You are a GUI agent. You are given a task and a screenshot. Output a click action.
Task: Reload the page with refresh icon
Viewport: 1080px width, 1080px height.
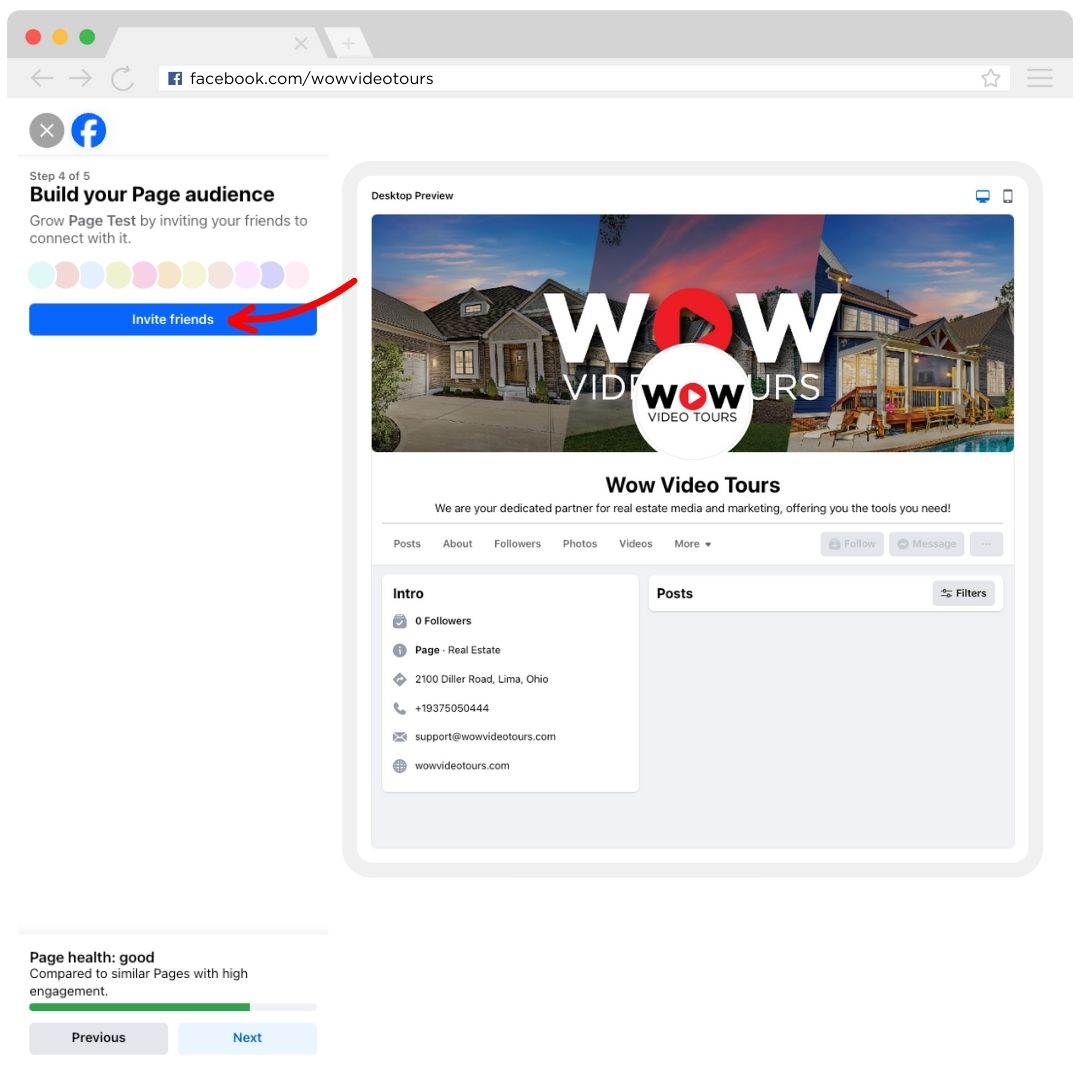(123, 79)
